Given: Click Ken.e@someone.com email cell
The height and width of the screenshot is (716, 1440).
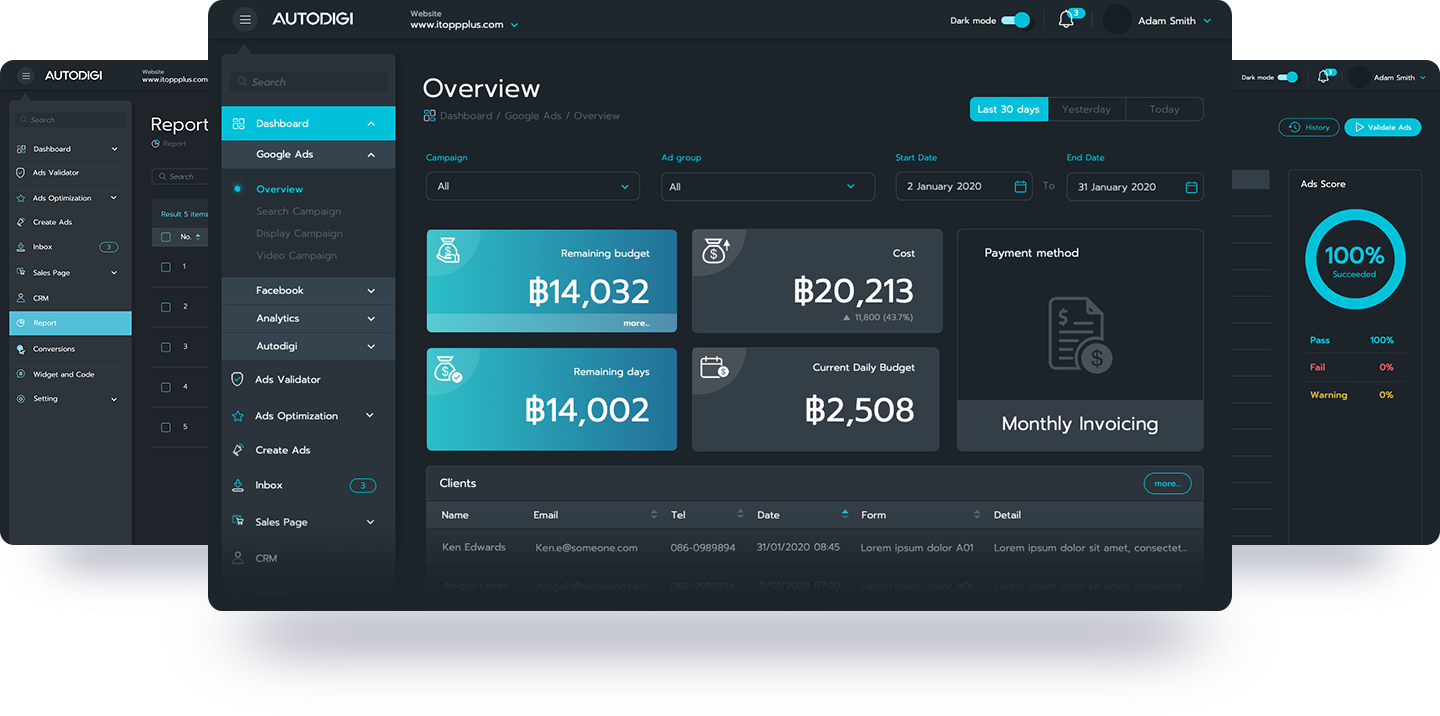Looking at the screenshot, I should point(586,548).
